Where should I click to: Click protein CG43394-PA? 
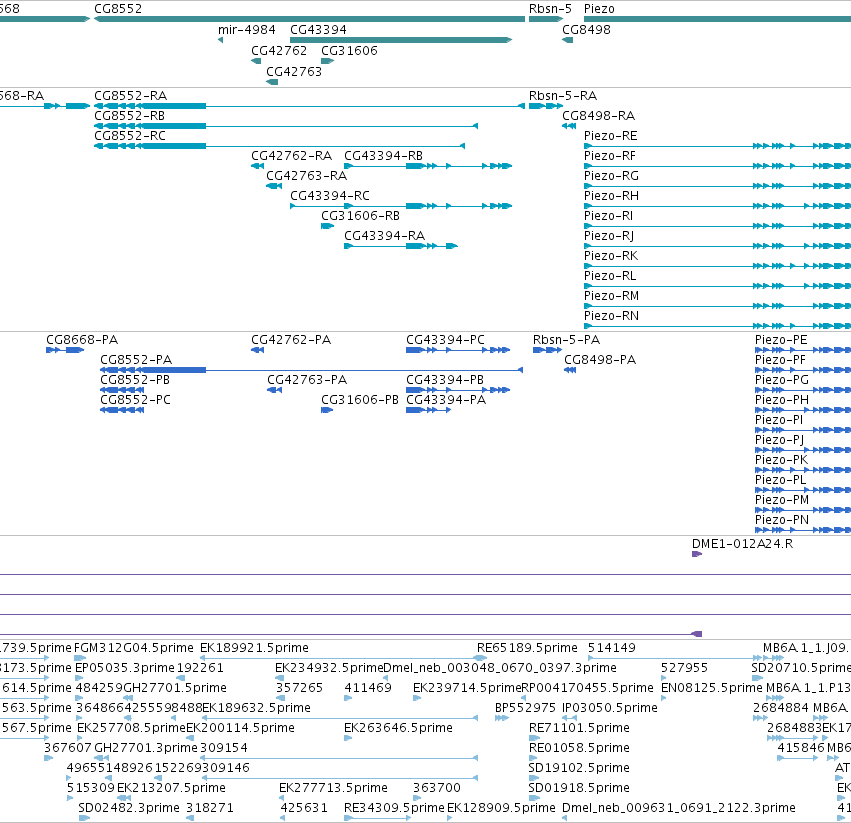tap(446, 400)
